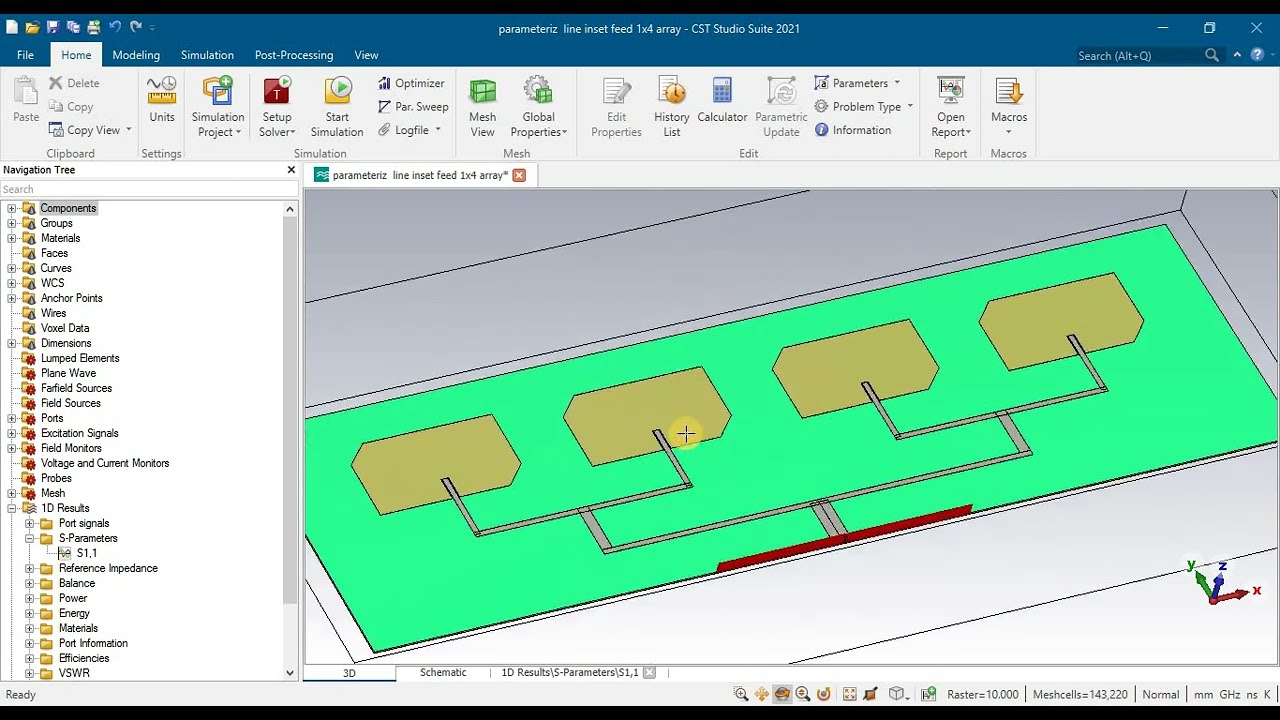Switch to the Simulation ribbon tab
The image size is (1280, 720).
[207, 55]
